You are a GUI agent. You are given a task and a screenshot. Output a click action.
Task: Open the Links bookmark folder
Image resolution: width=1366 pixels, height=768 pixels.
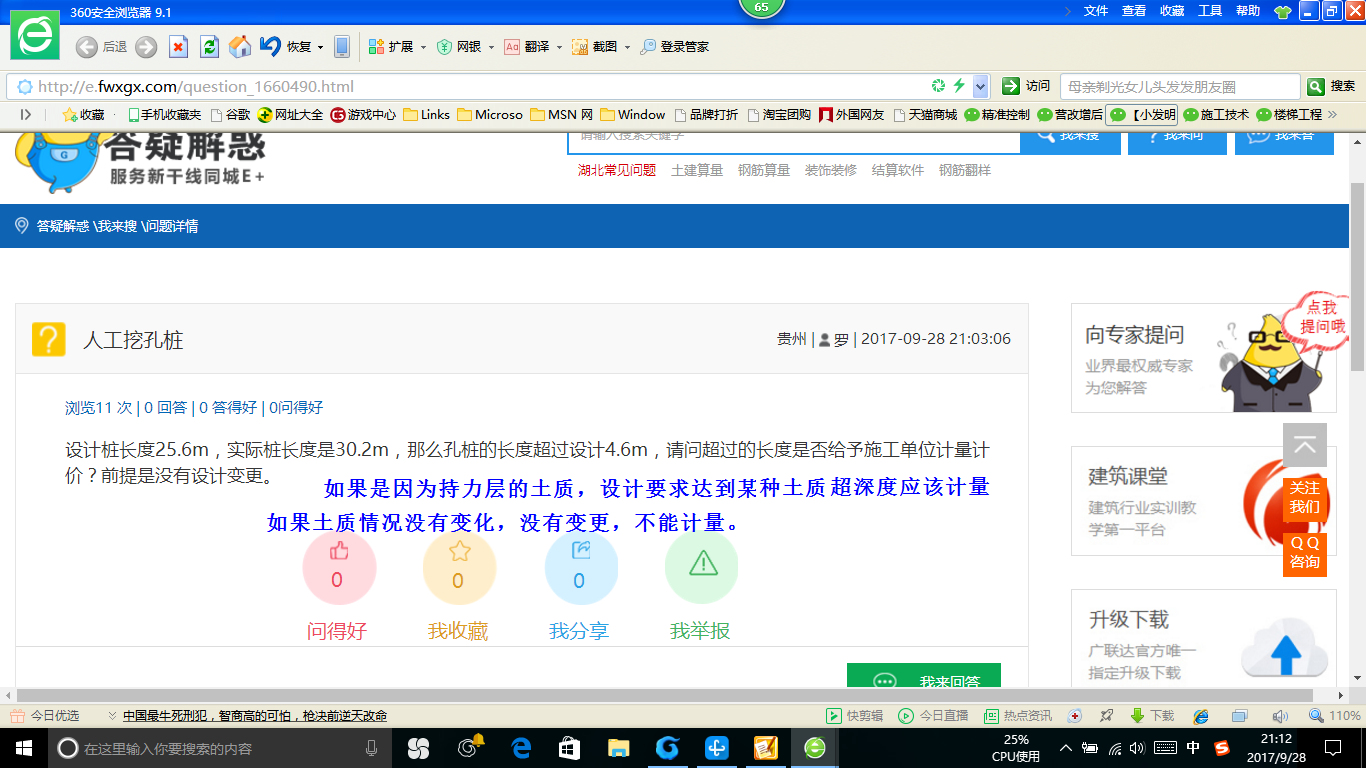tap(426, 115)
